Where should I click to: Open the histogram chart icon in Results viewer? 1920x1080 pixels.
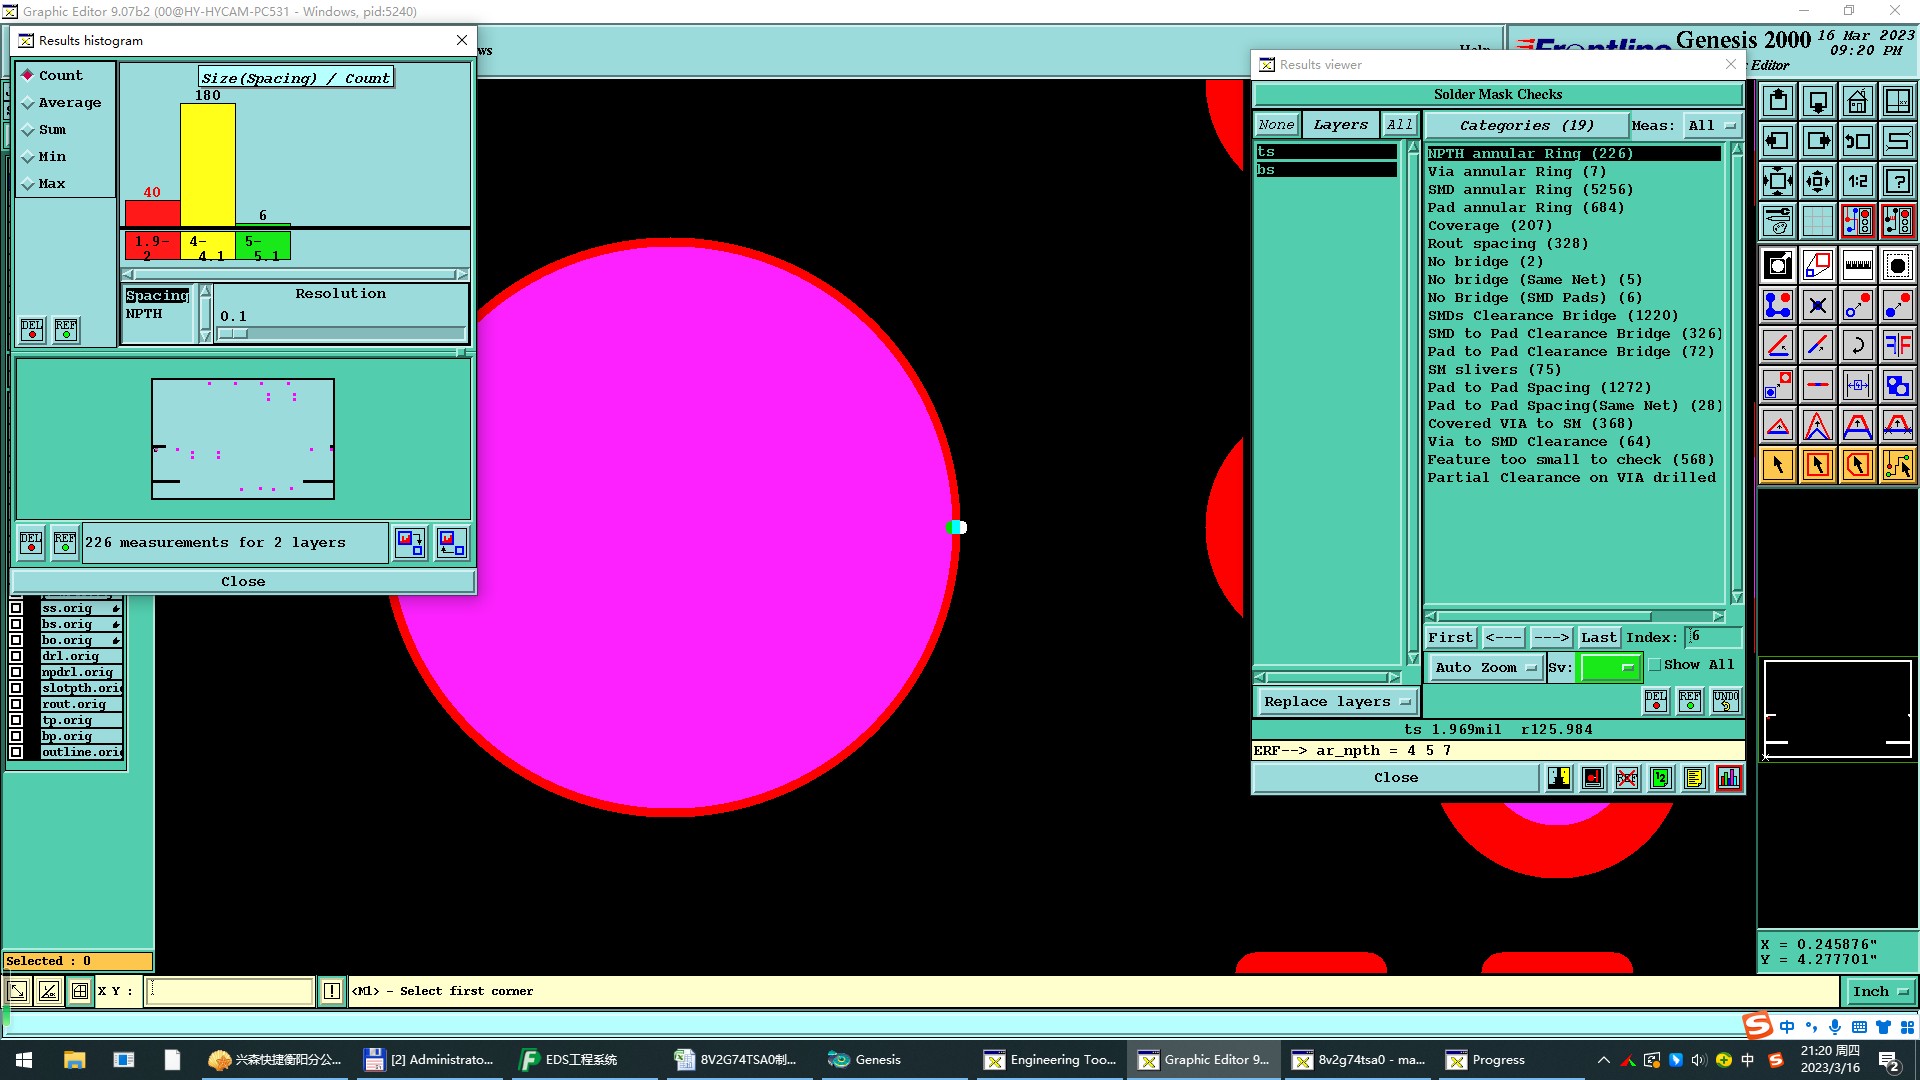[1728, 778]
